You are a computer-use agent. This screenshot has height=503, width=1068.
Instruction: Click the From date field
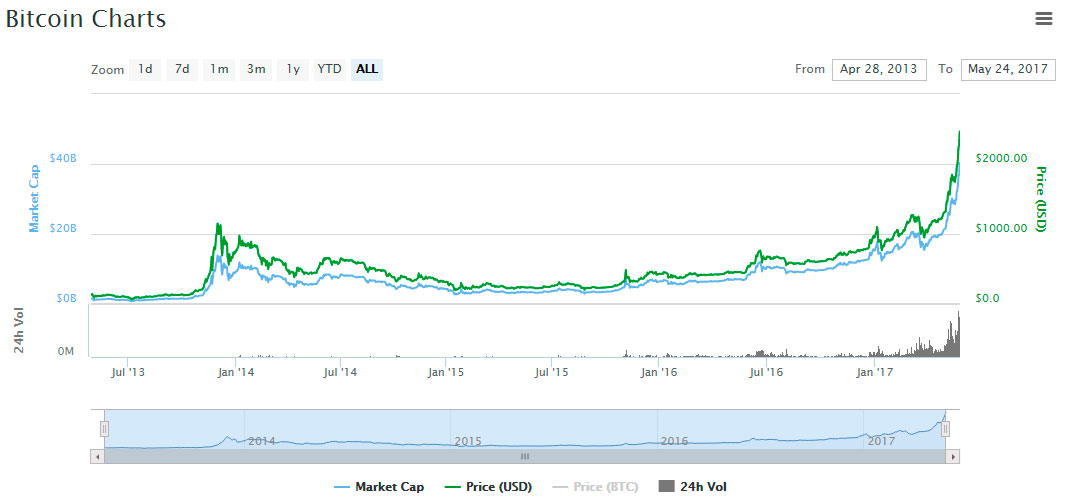(879, 70)
